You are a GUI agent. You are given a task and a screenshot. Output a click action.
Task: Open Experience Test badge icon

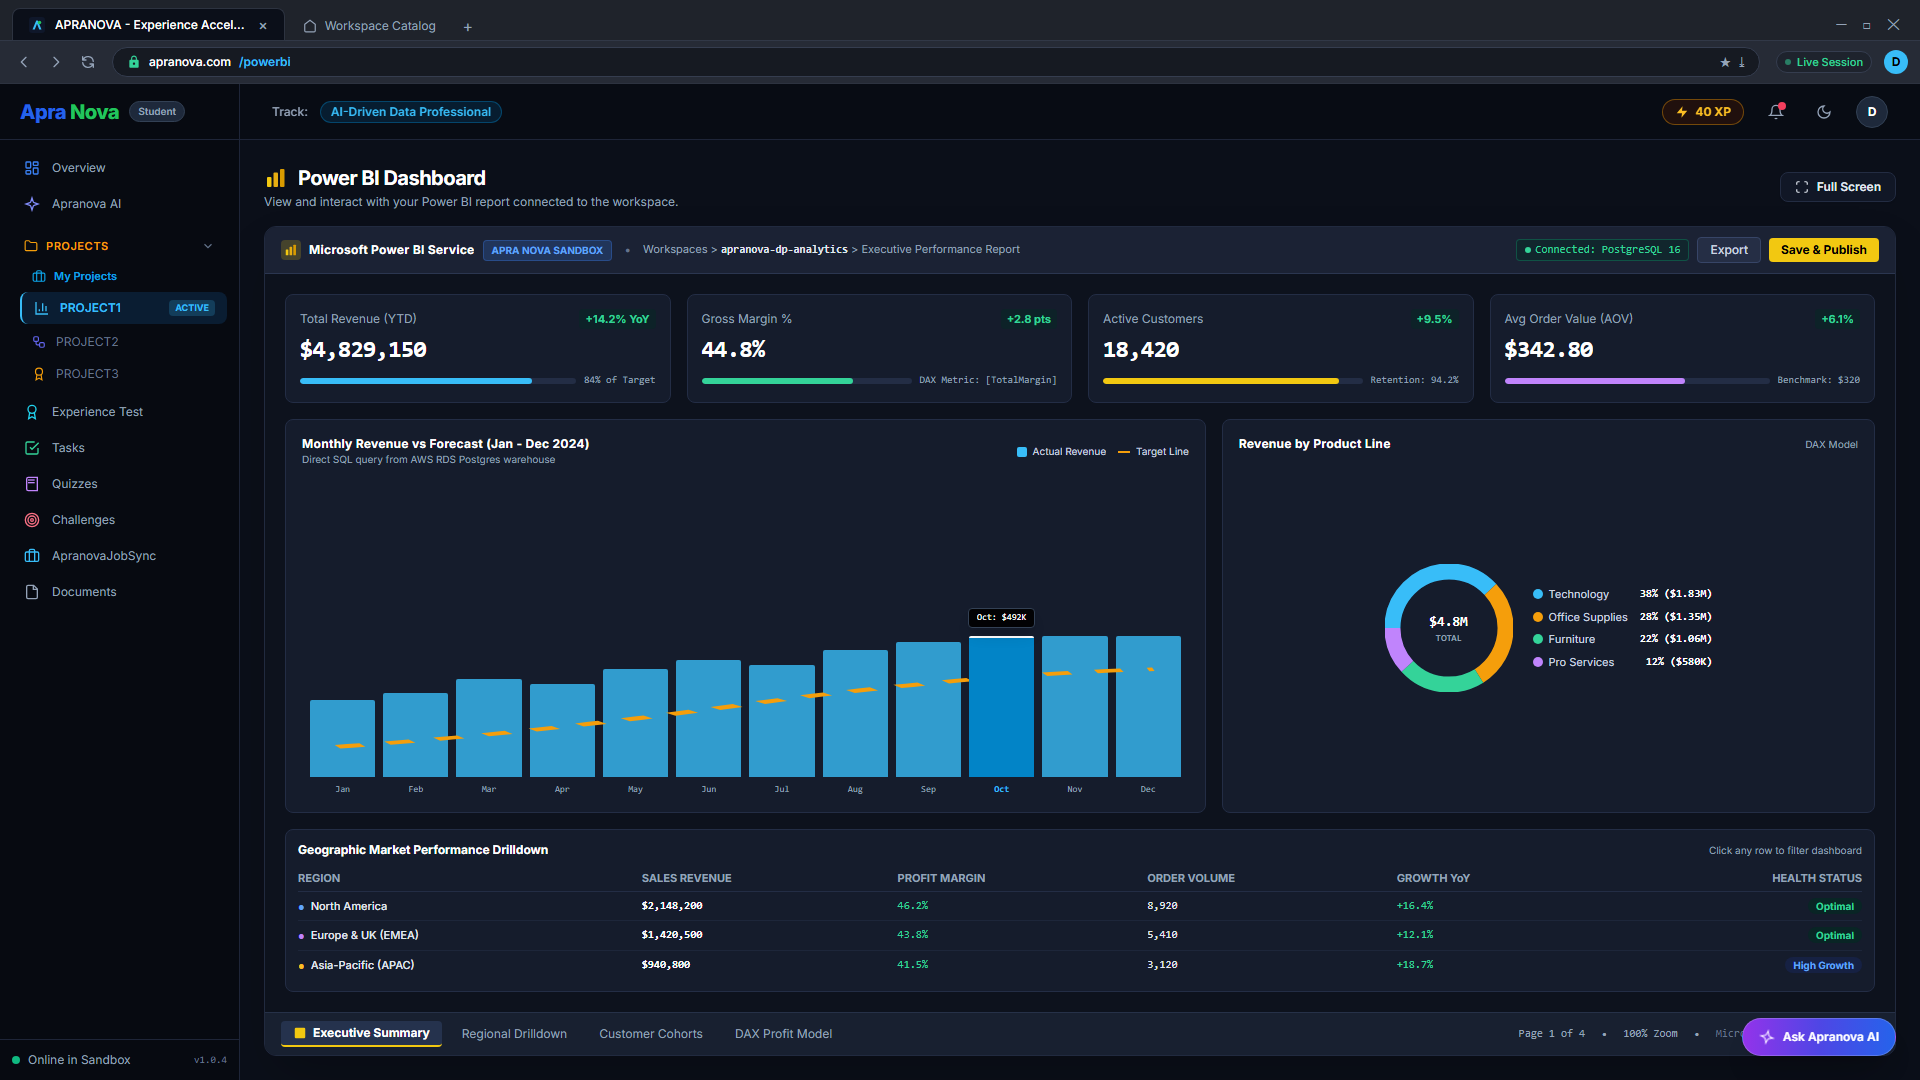(32, 412)
